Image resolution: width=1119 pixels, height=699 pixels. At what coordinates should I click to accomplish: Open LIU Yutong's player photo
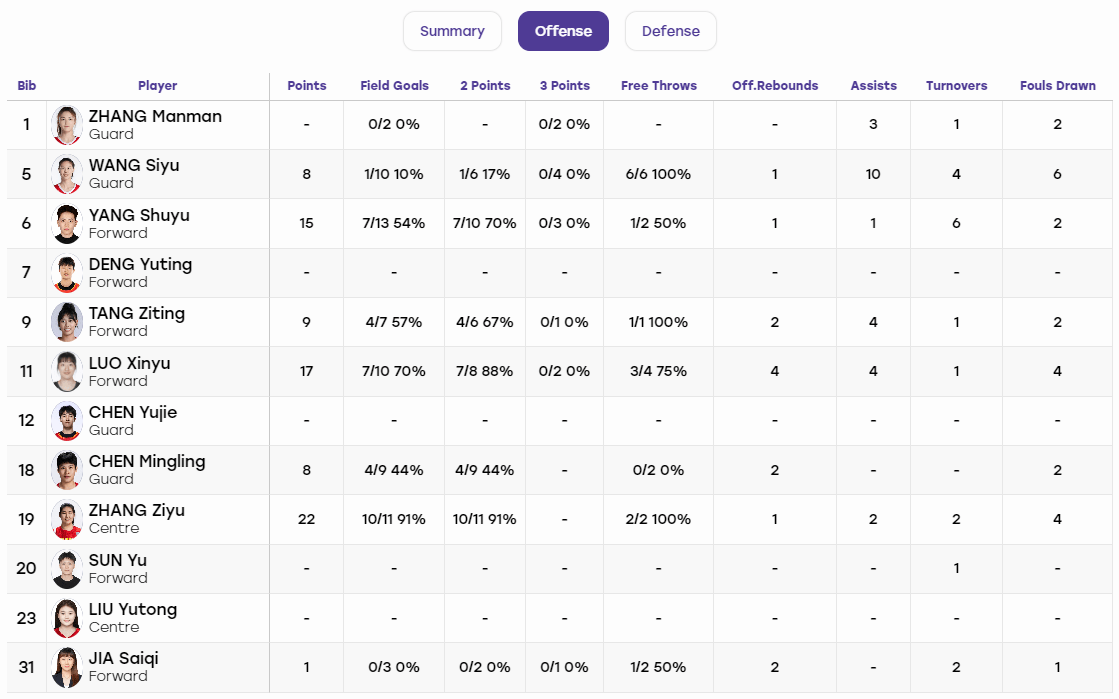(67, 618)
